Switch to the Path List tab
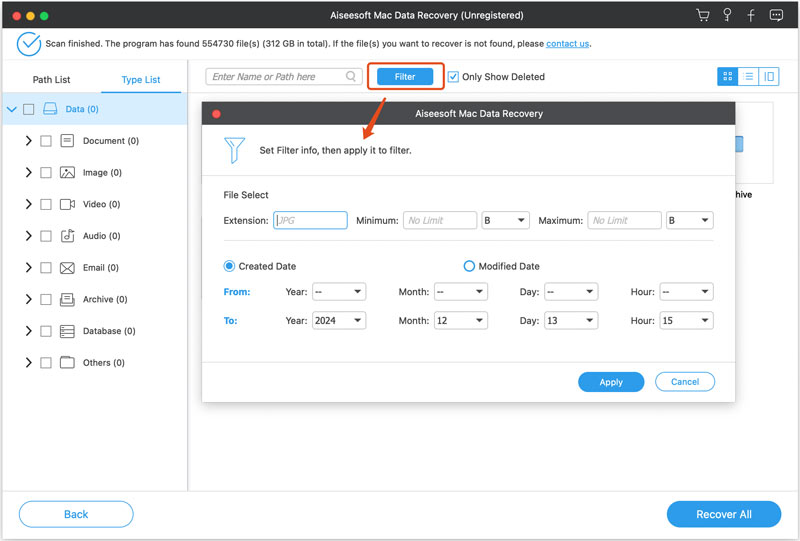The width and height of the screenshot is (800, 541). pos(51,80)
